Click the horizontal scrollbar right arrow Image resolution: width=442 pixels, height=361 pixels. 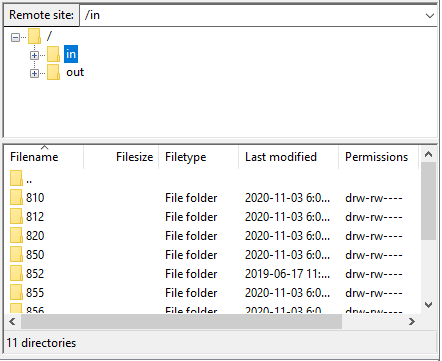412,321
